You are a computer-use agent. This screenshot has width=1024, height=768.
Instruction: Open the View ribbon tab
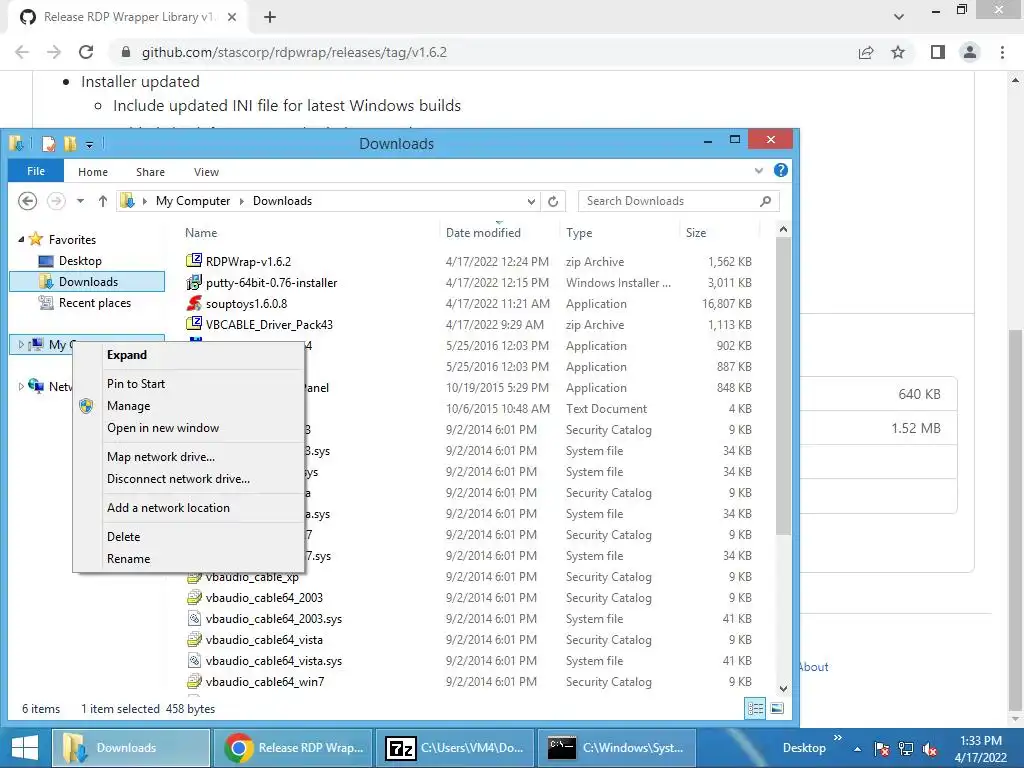click(206, 172)
